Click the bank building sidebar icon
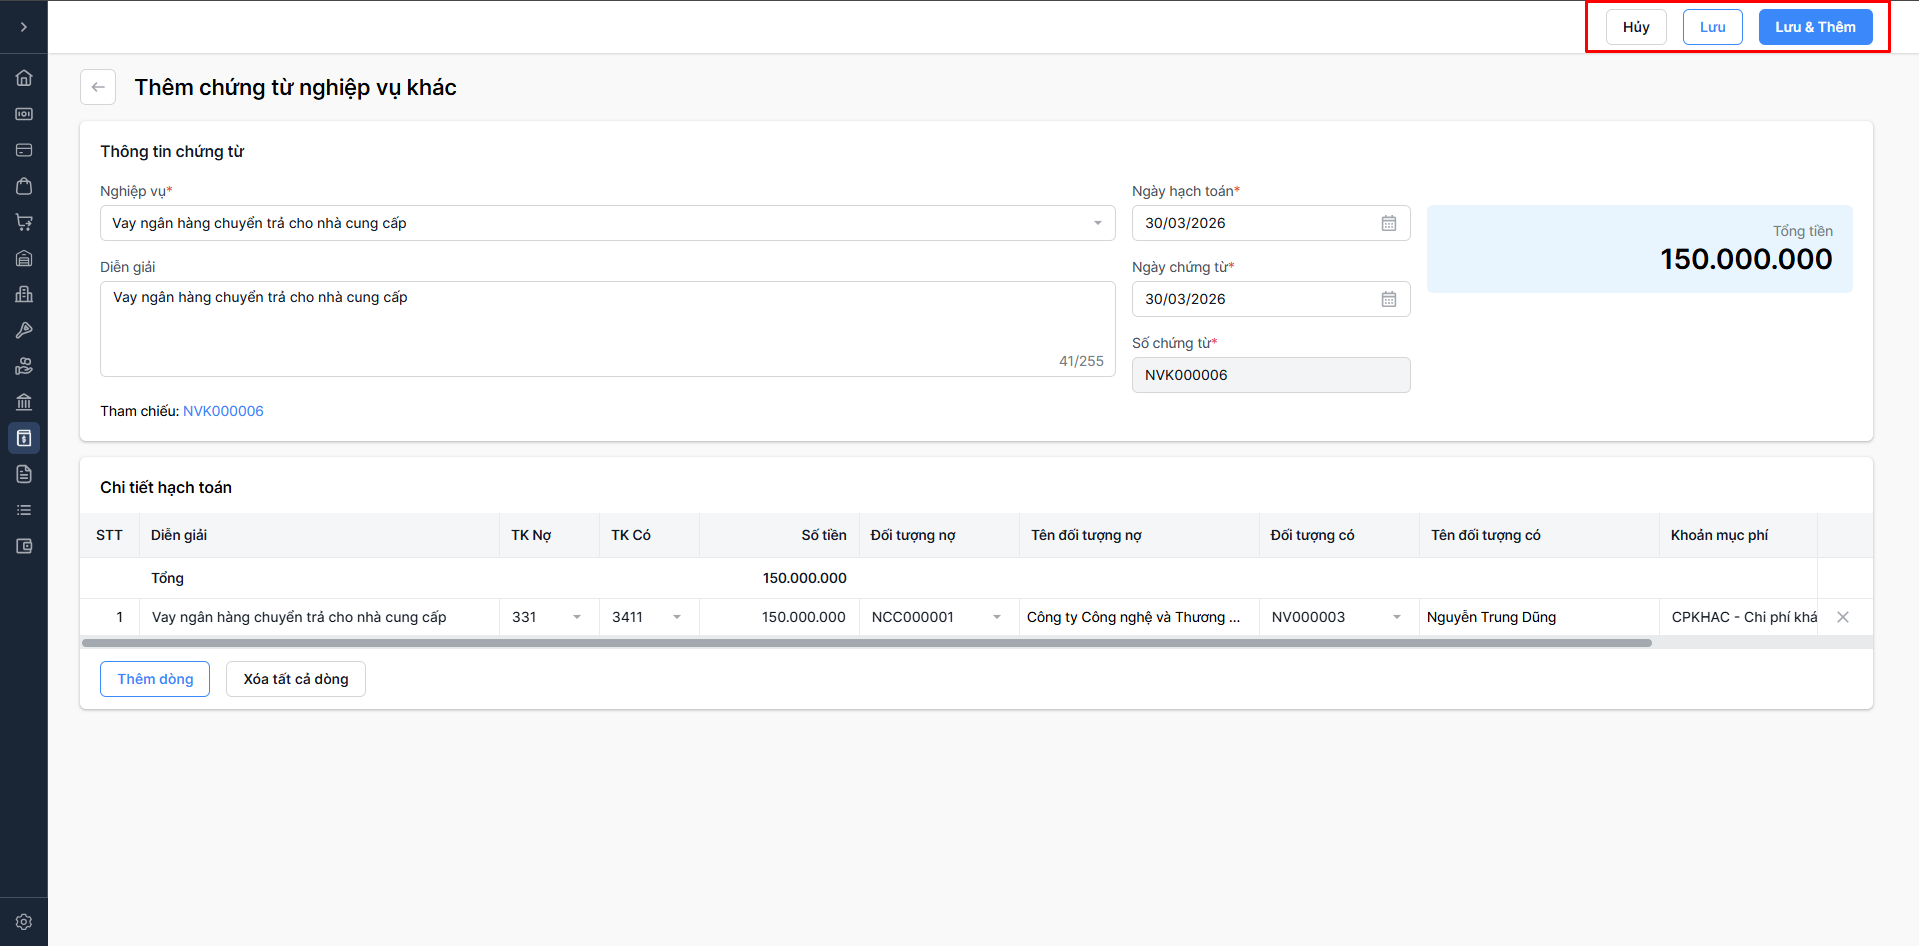This screenshot has width=1919, height=946. (x=24, y=402)
